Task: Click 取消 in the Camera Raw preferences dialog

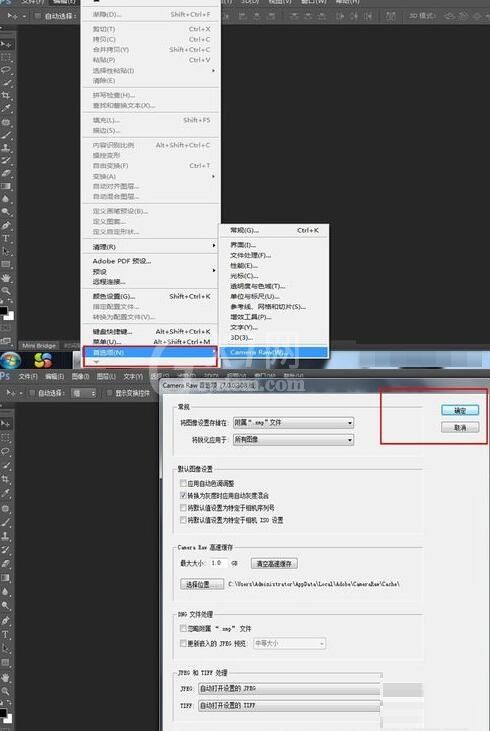Action: point(460,427)
